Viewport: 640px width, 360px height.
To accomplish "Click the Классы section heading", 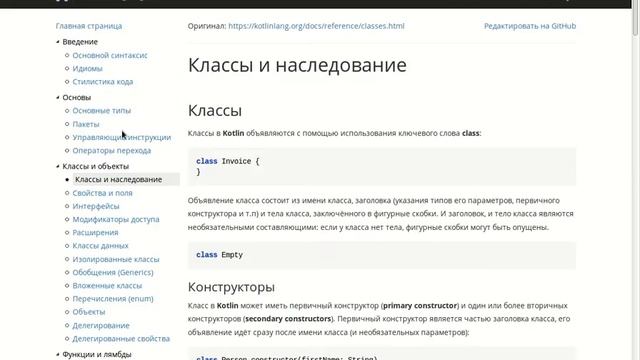I will pyautogui.click(x=215, y=111).
